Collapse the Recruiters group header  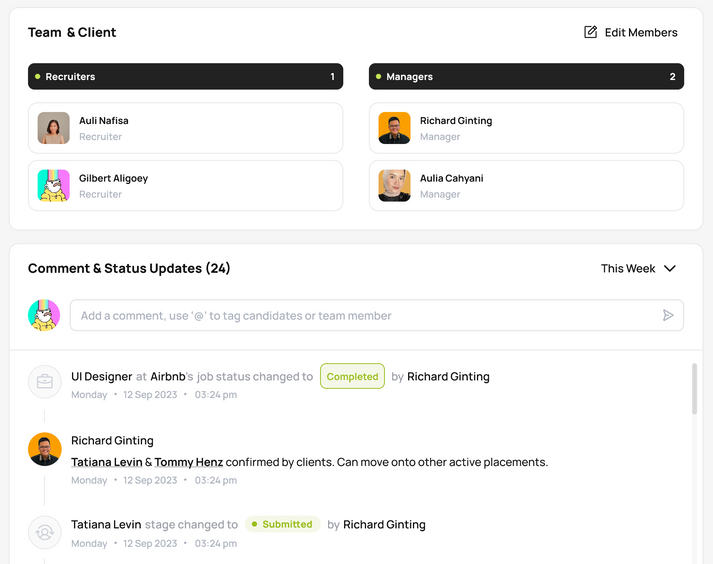pos(185,77)
